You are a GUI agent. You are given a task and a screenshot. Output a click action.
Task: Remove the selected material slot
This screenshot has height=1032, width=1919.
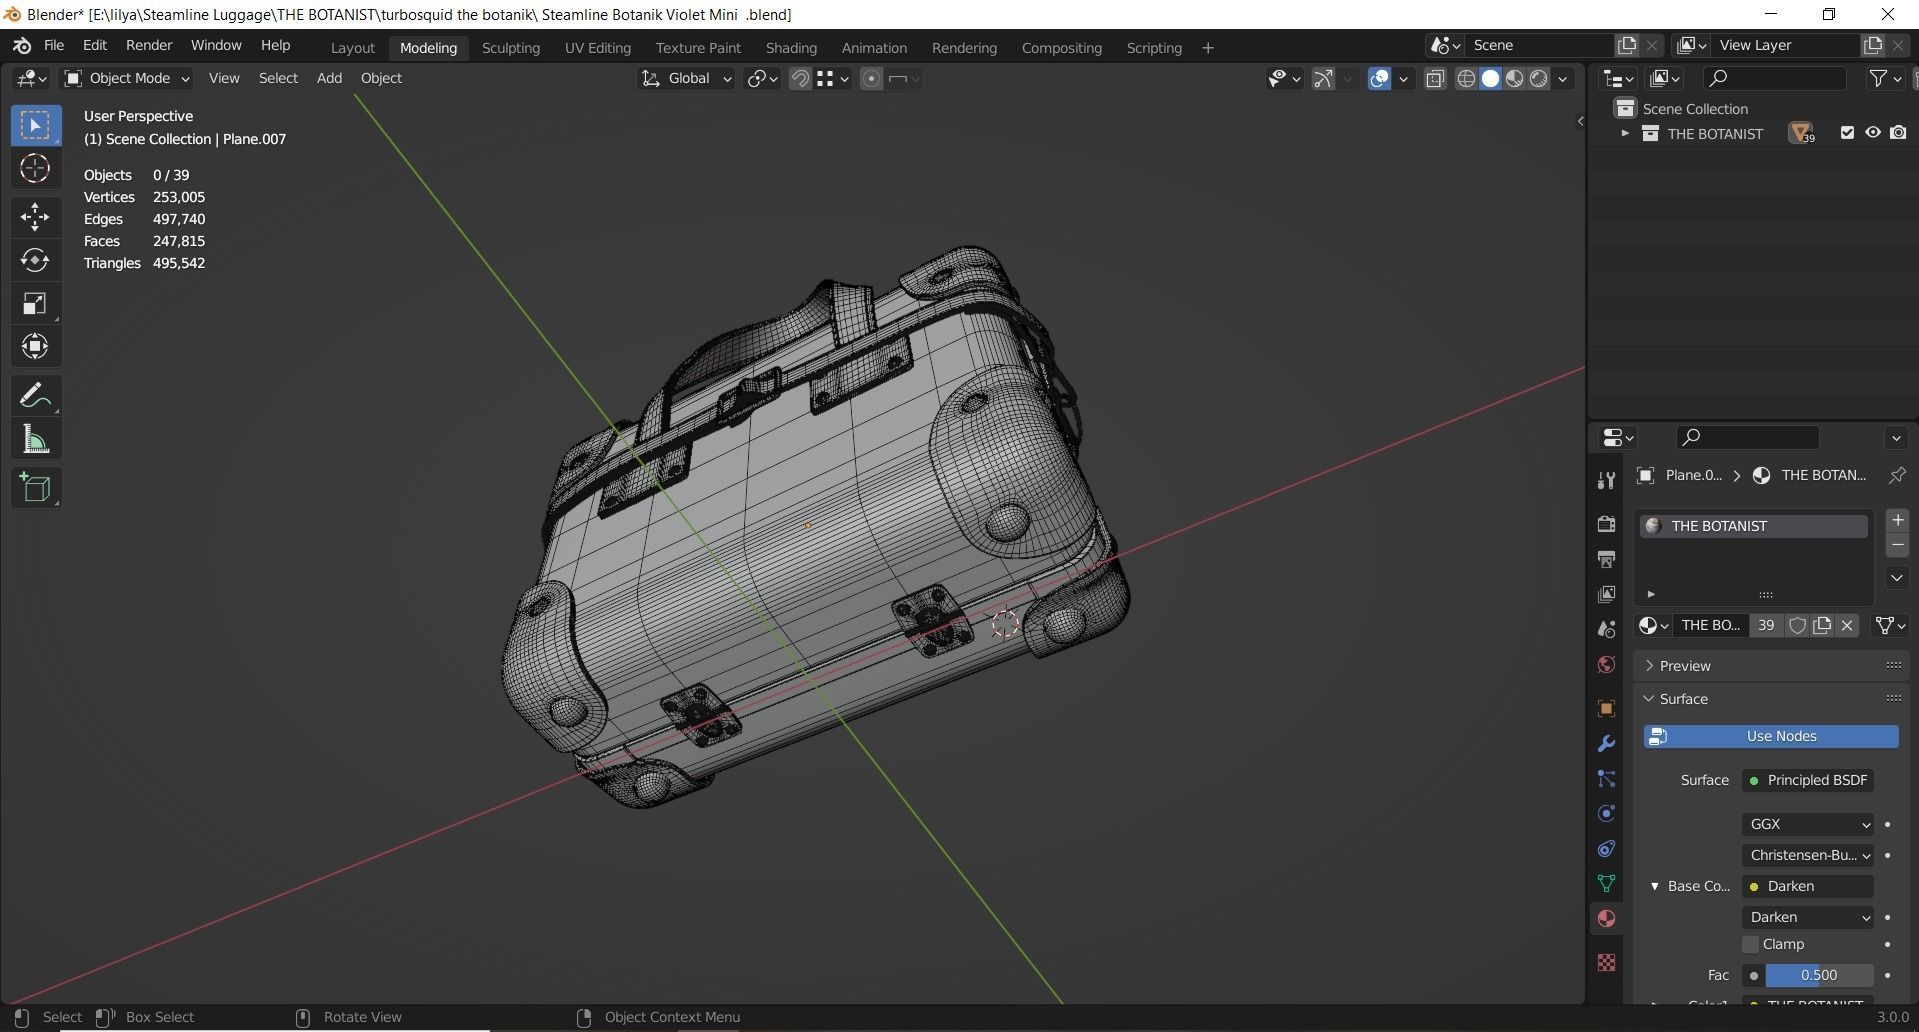[x=1897, y=545]
